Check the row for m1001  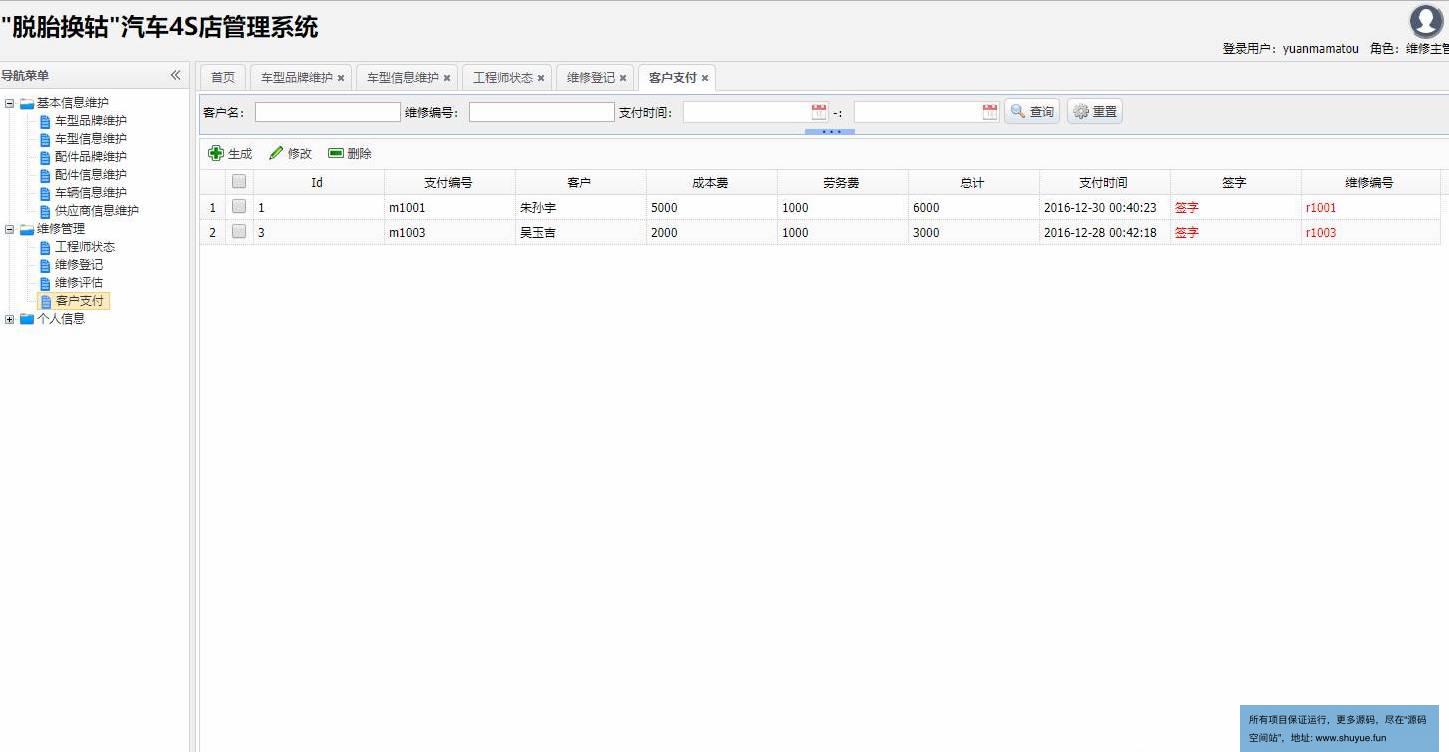tap(239, 206)
